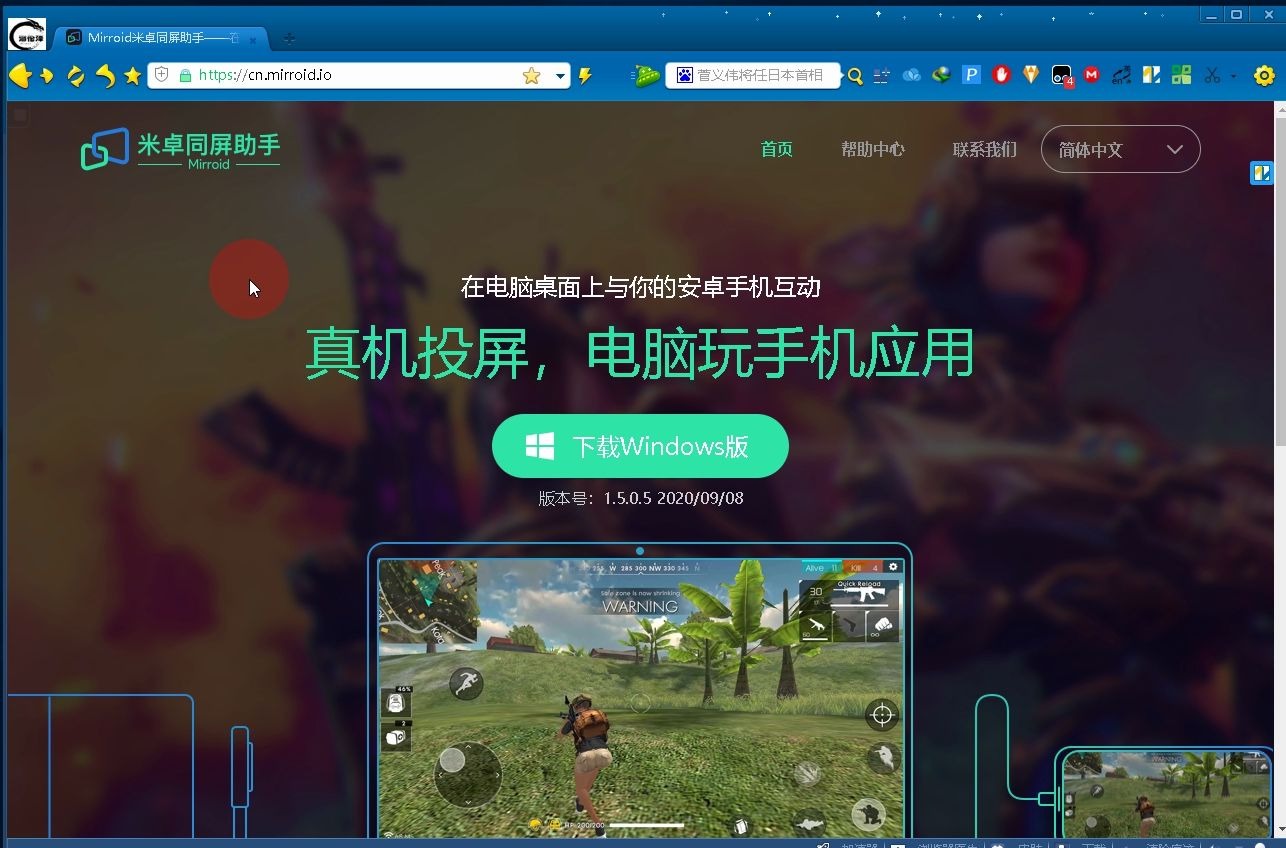Expand the address bar history dropdown arrow
This screenshot has height=848, width=1286.
pyautogui.click(x=561, y=76)
